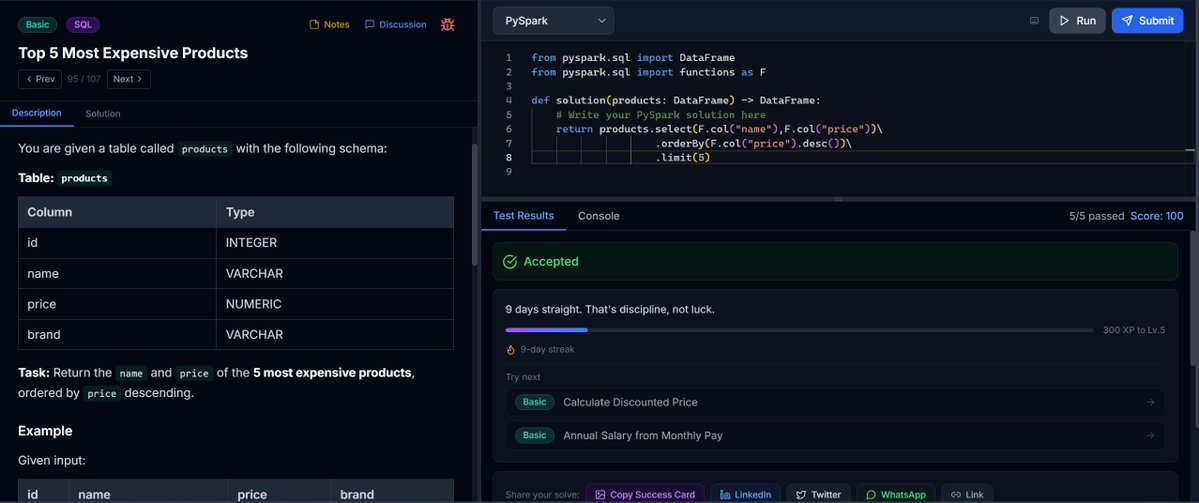
Task: Click the XP progress bar
Action: pos(799,330)
